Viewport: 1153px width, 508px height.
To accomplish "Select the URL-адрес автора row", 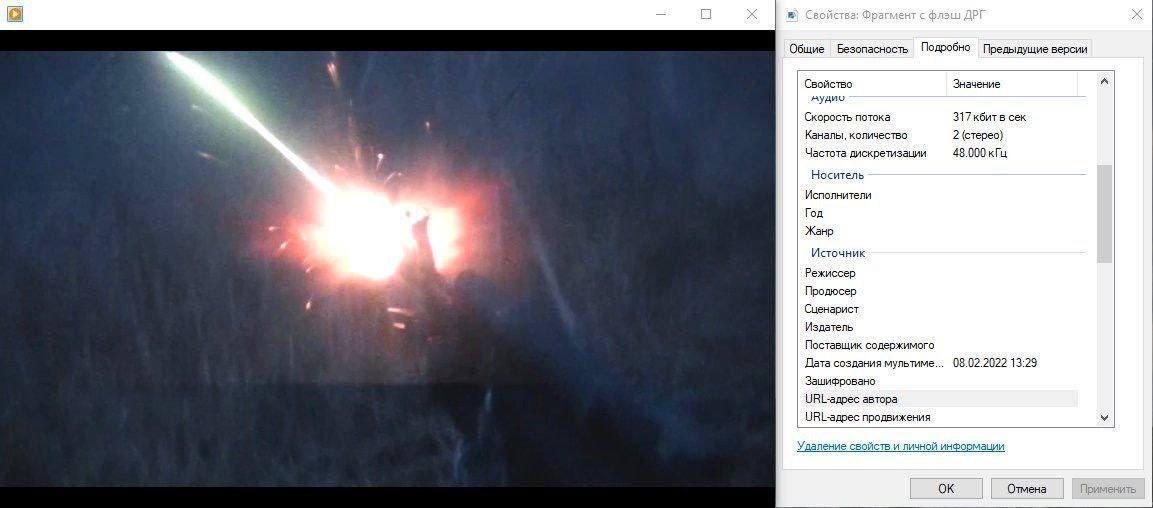I will 940,399.
